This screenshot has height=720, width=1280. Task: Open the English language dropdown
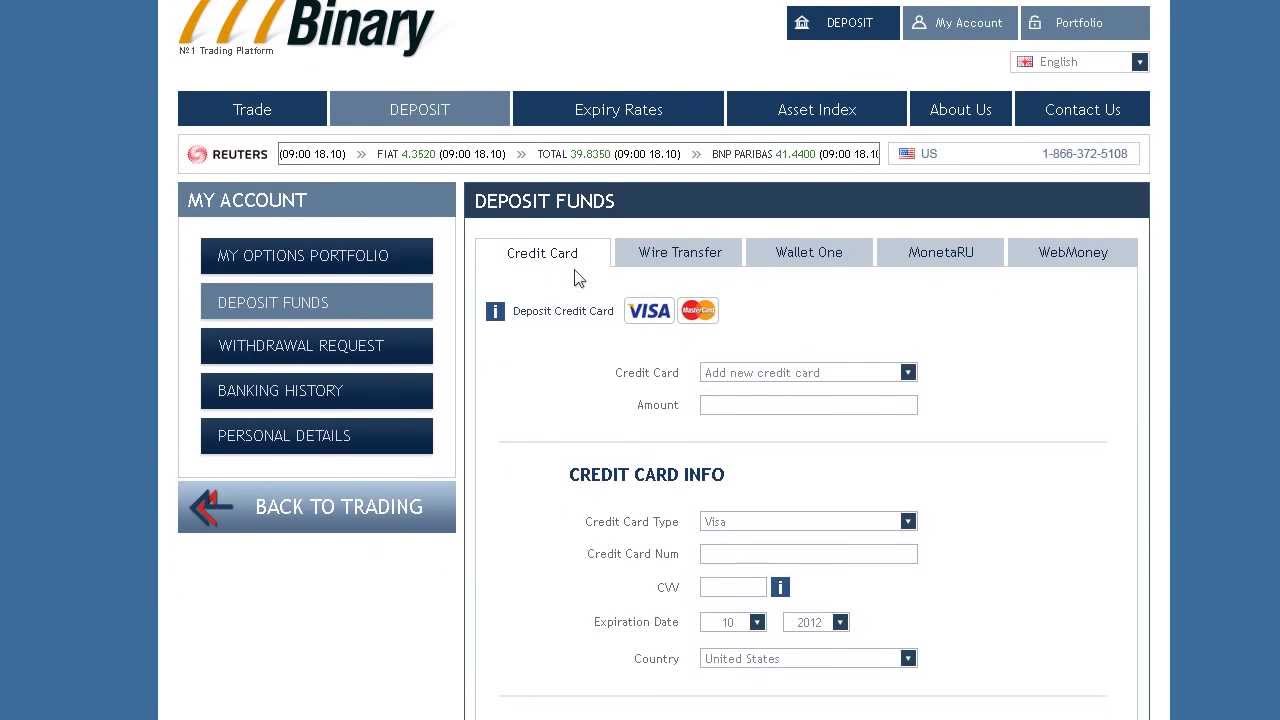tap(1080, 62)
